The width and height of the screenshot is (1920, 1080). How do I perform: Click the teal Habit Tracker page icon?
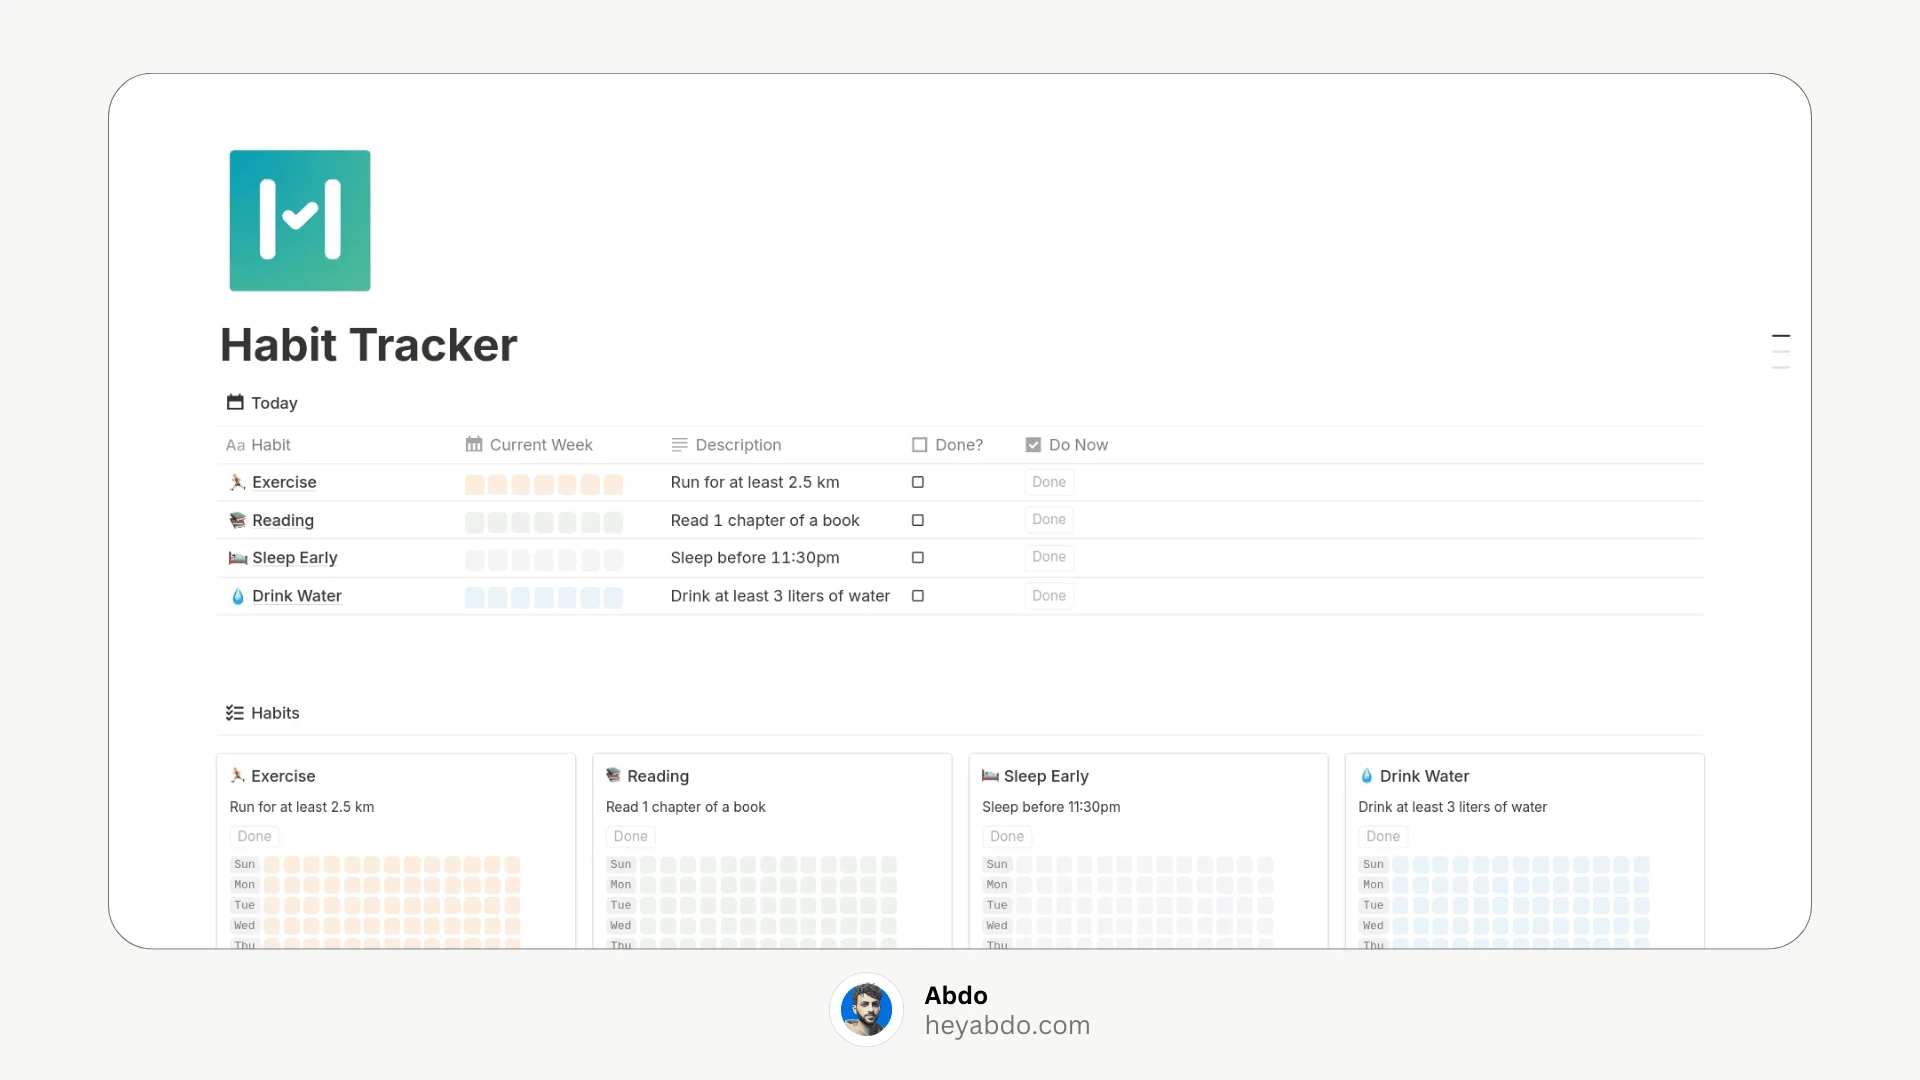tap(300, 220)
